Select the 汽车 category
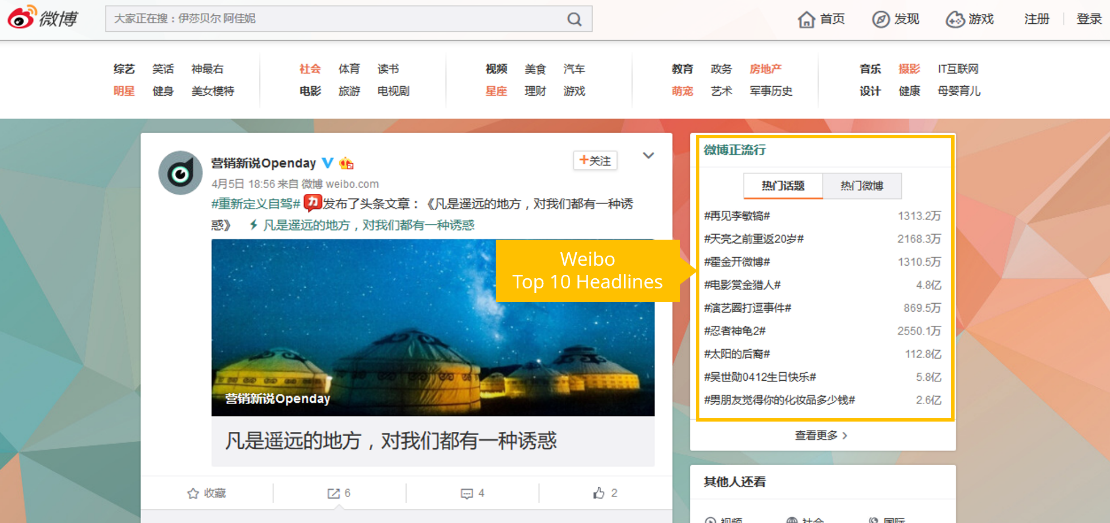This screenshot has width=1110, height=523. 574,69
